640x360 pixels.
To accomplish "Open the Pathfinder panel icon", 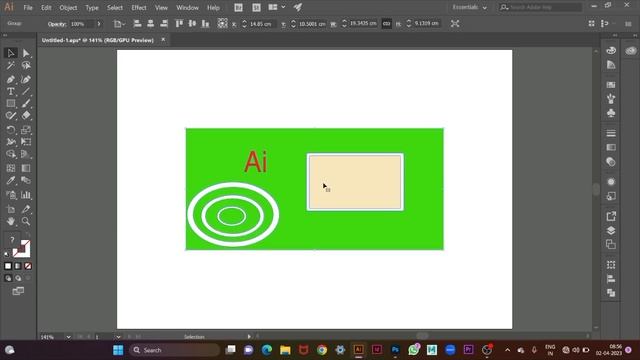I will click(611, 293).
